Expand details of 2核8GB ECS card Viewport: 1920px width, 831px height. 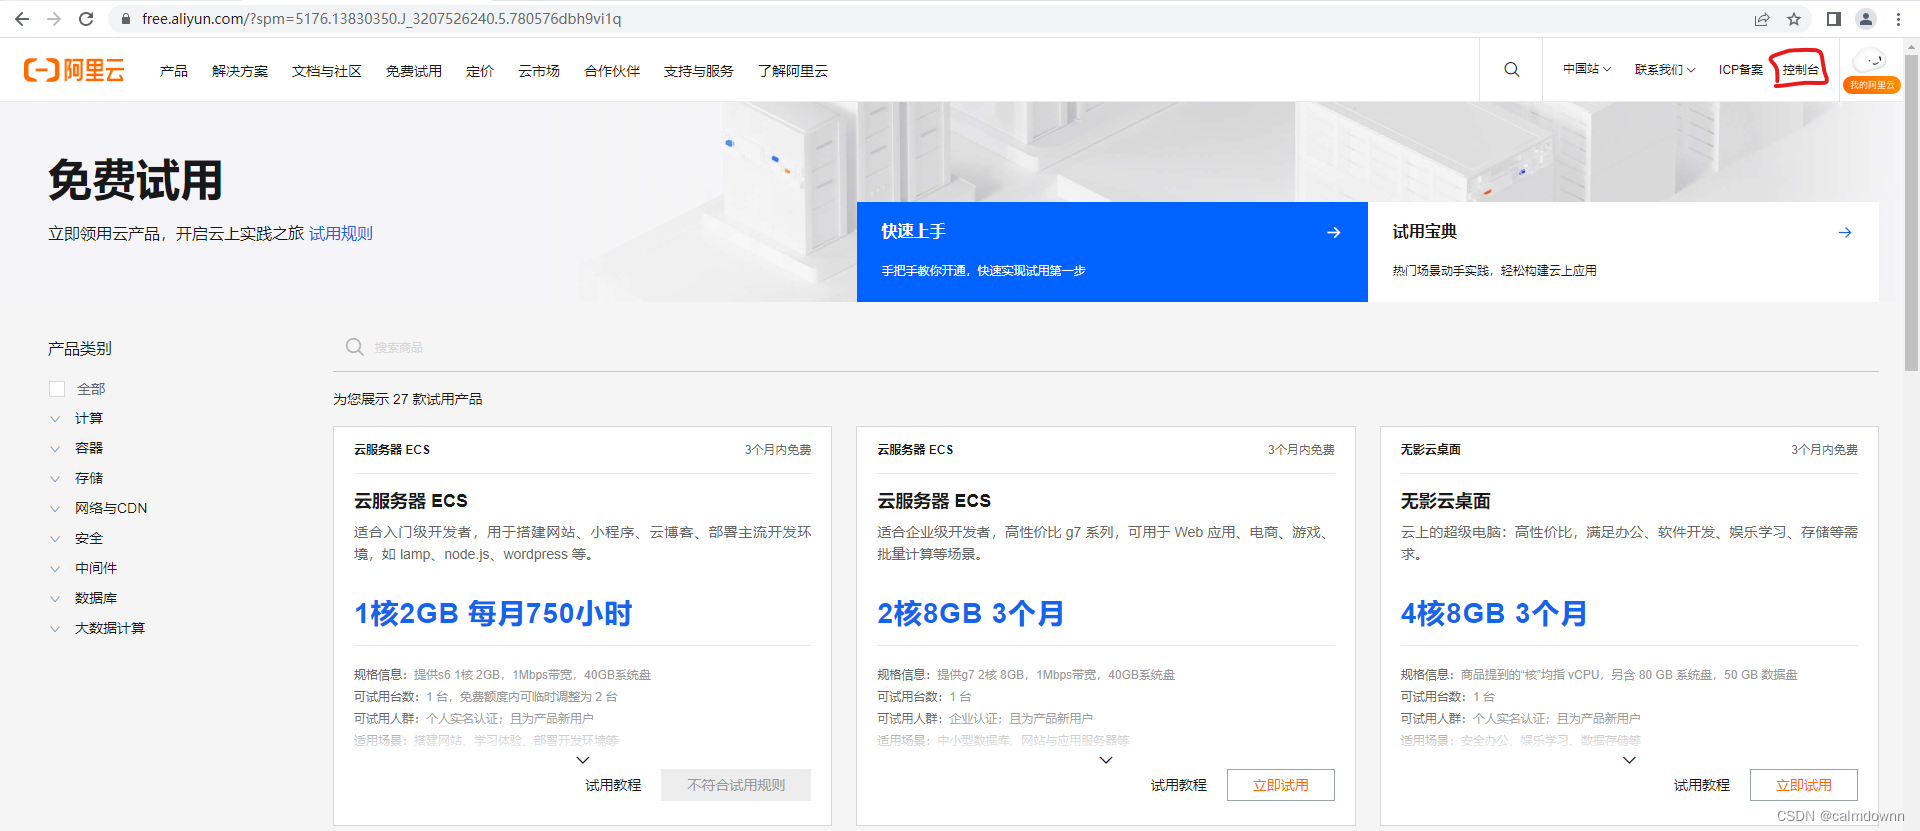click(1106, 760)
